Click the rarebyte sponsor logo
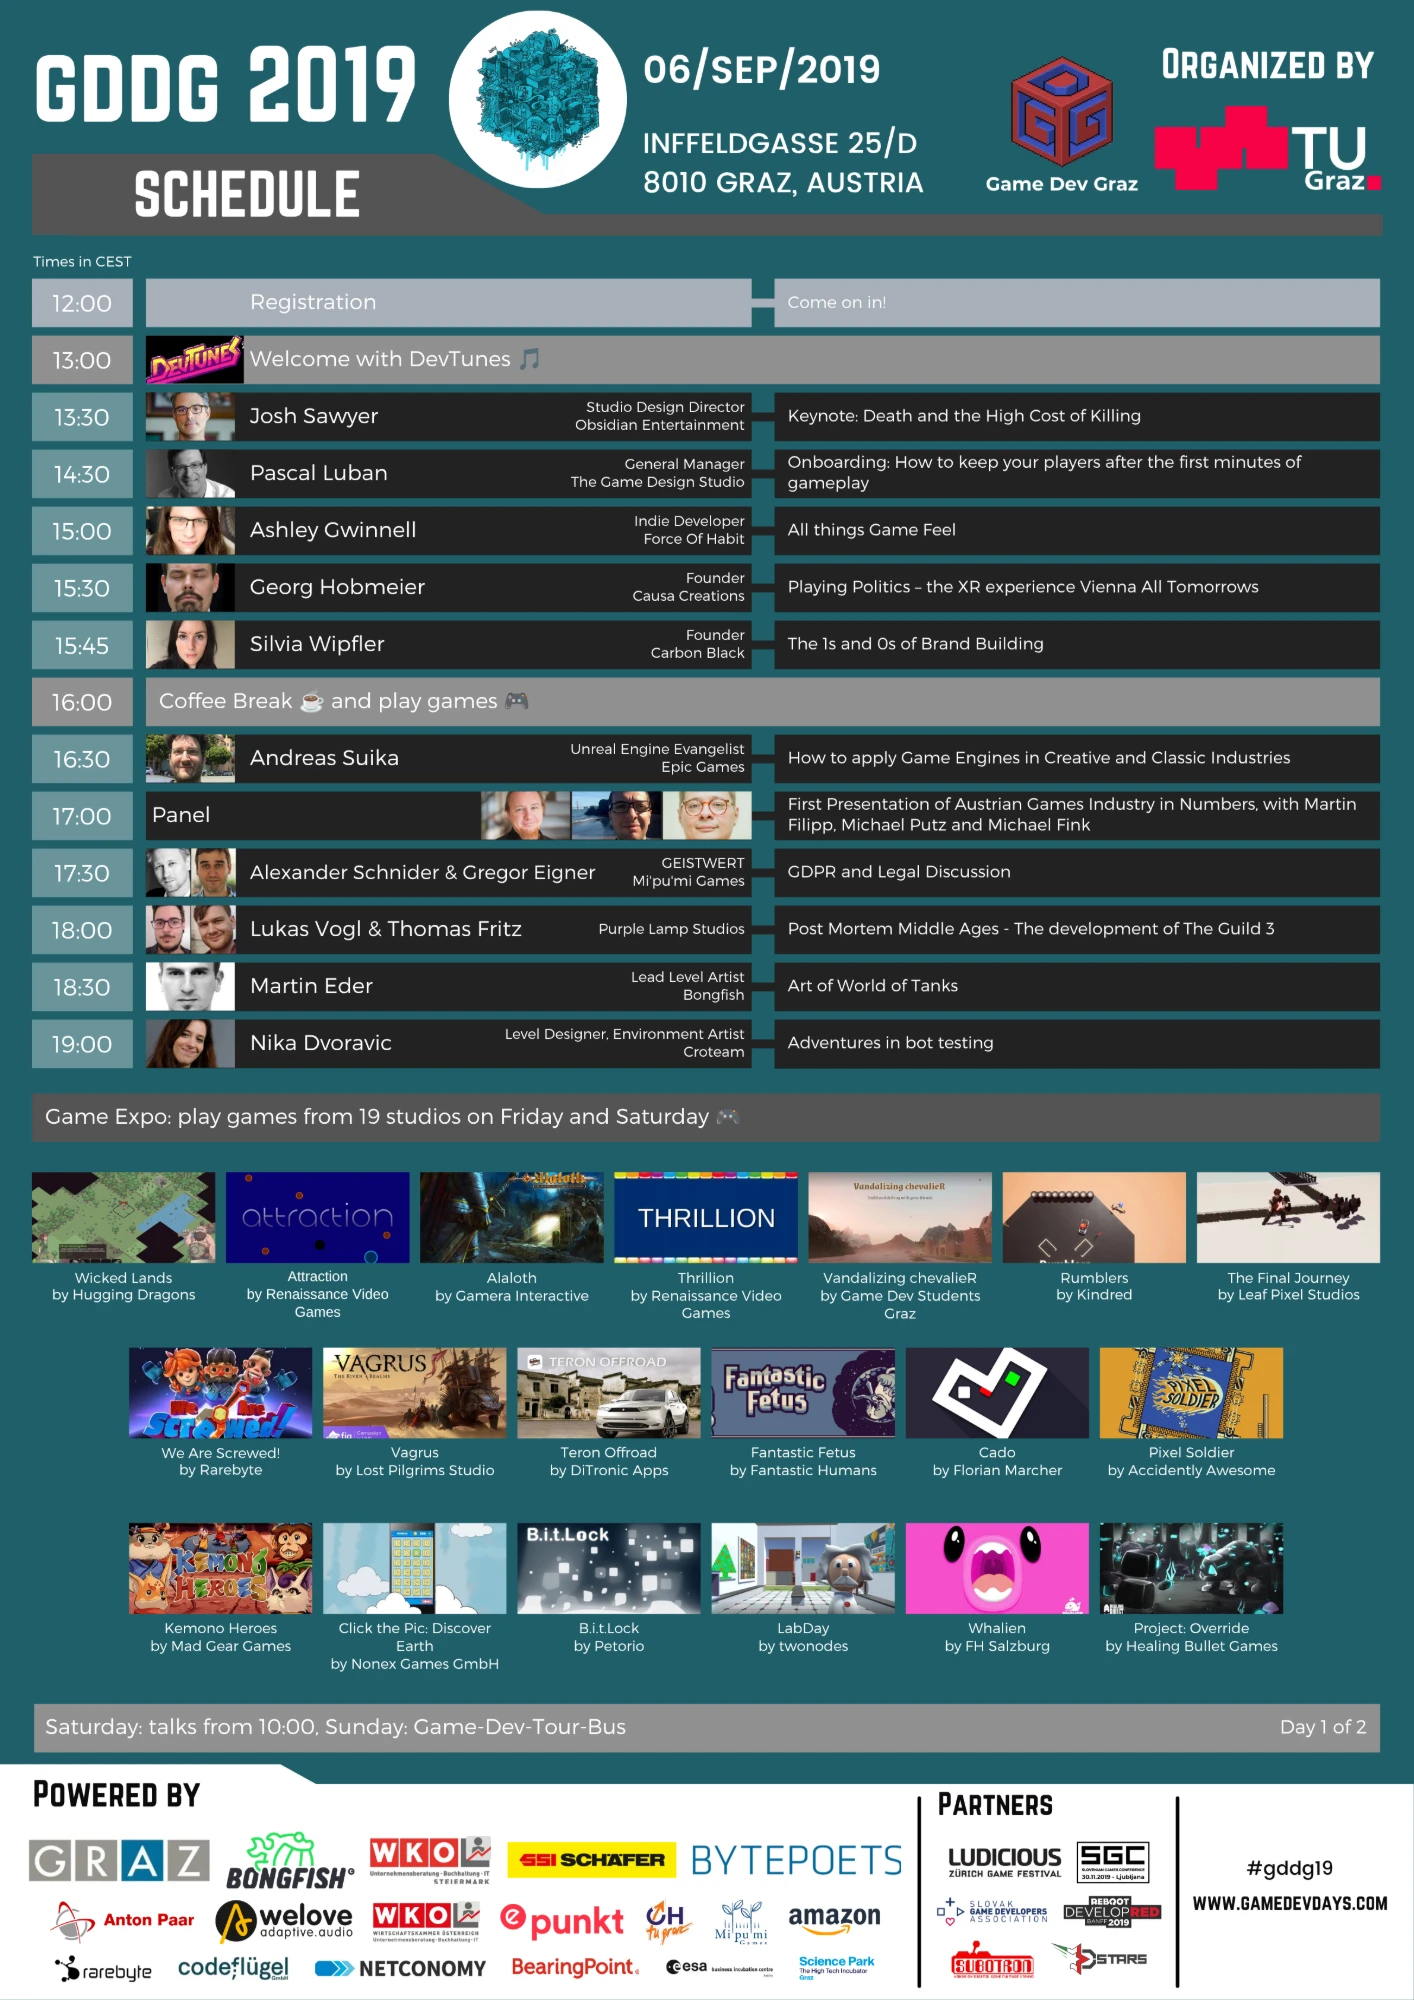The height and width of the screenshot is (2000, 1414). click(104, 1969)
